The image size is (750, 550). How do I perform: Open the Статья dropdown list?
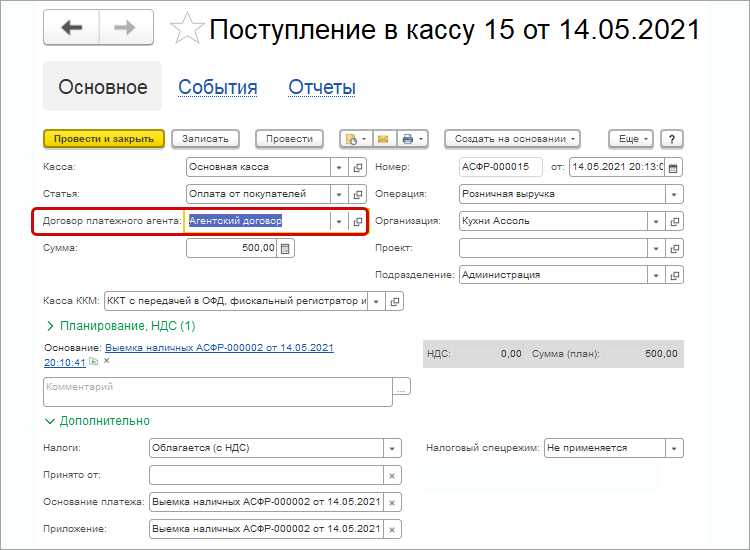click(x=339, y=194)
